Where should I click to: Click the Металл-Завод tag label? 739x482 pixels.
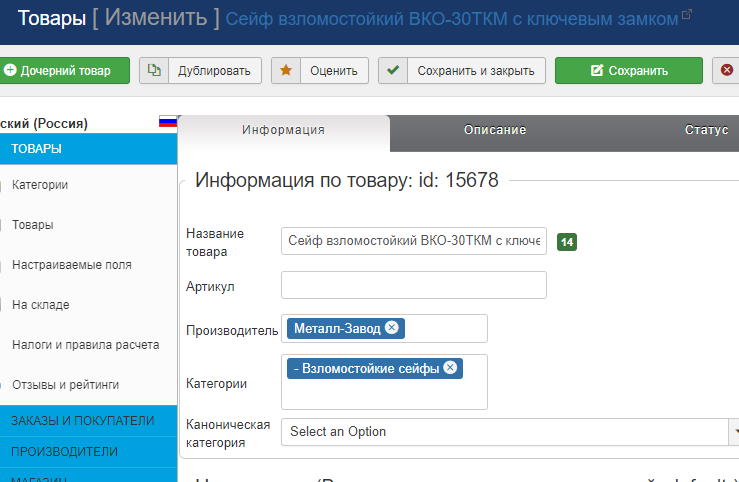tap(337, 328)
